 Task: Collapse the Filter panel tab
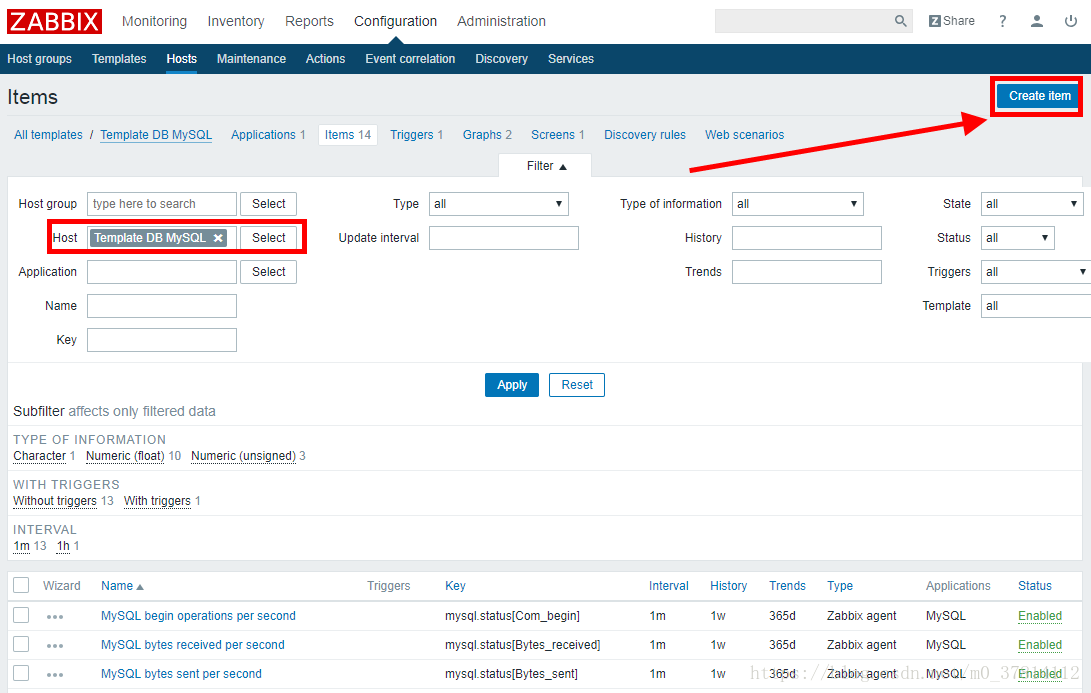pyautogui.click(x=546, y=166)
